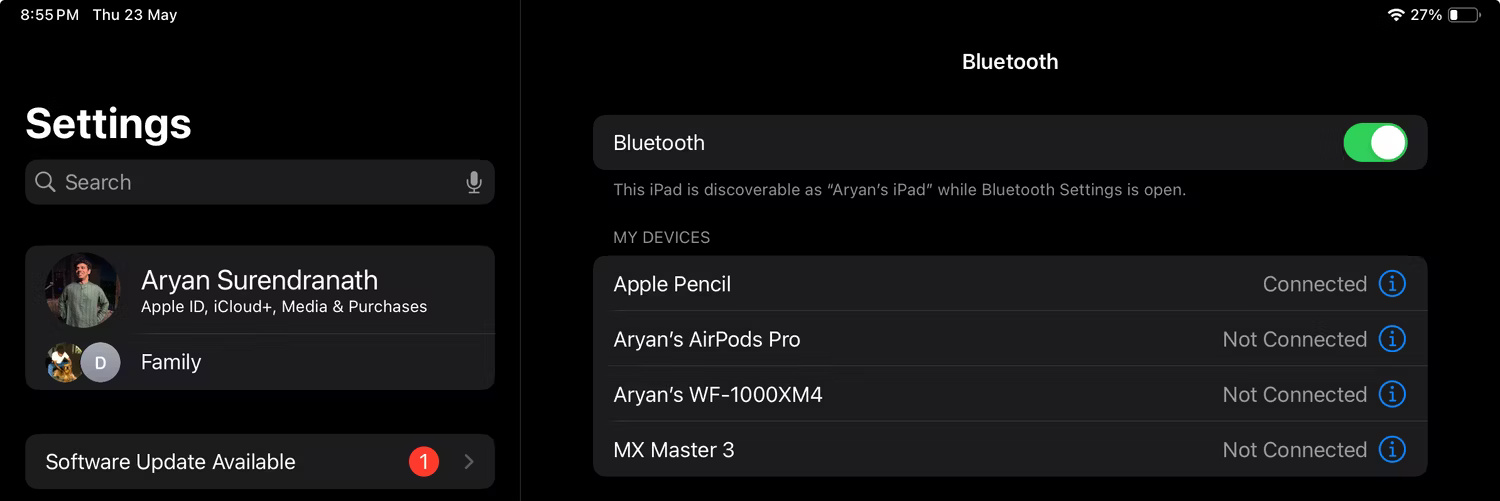Tap Aryan's profile photo thumbnail
The width and height of the screenshot is (1500, 501).
[x=82, y=290]
